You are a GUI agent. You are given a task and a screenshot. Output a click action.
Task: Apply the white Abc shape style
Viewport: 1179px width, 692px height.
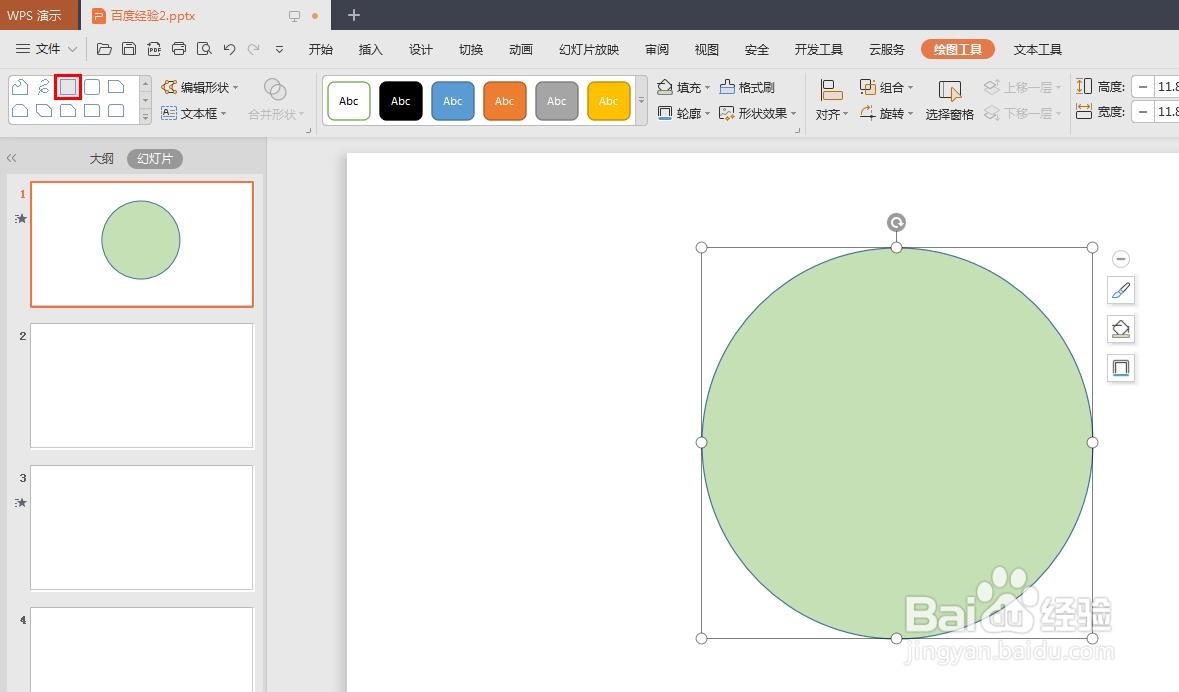[x=349, y=101]
